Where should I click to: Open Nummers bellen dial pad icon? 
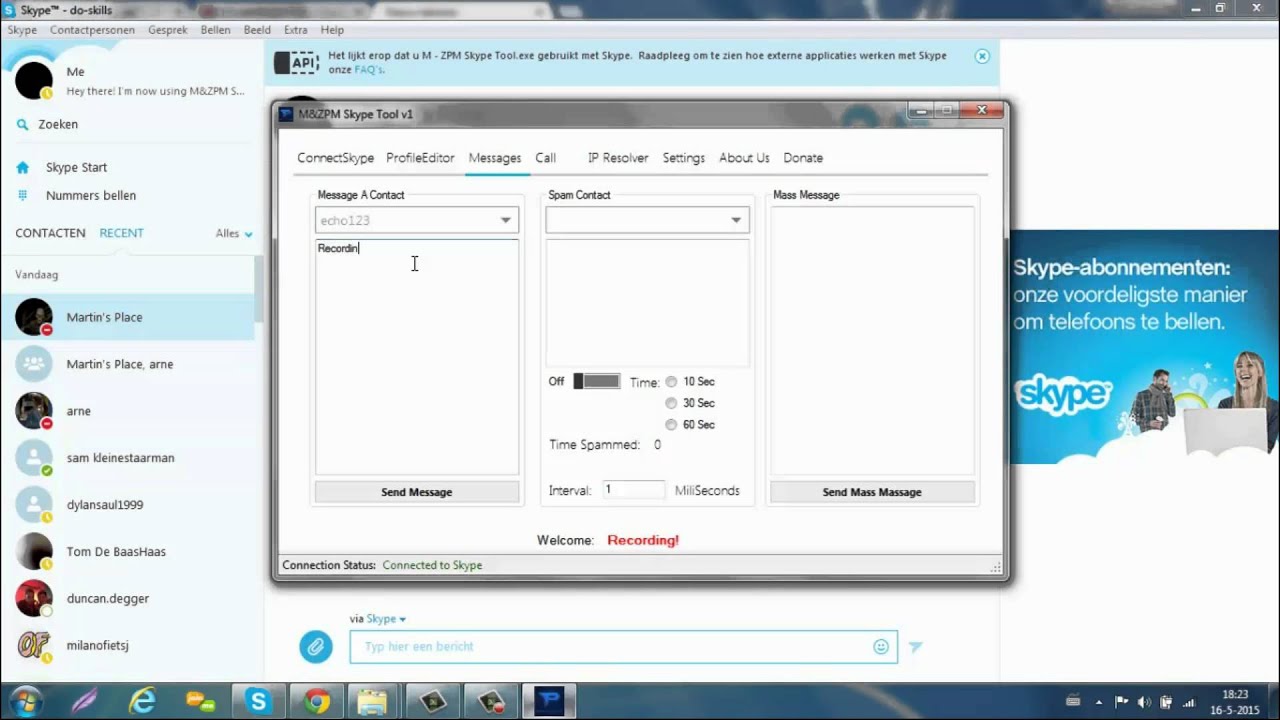pyautogui.click(x=22, y=196)
